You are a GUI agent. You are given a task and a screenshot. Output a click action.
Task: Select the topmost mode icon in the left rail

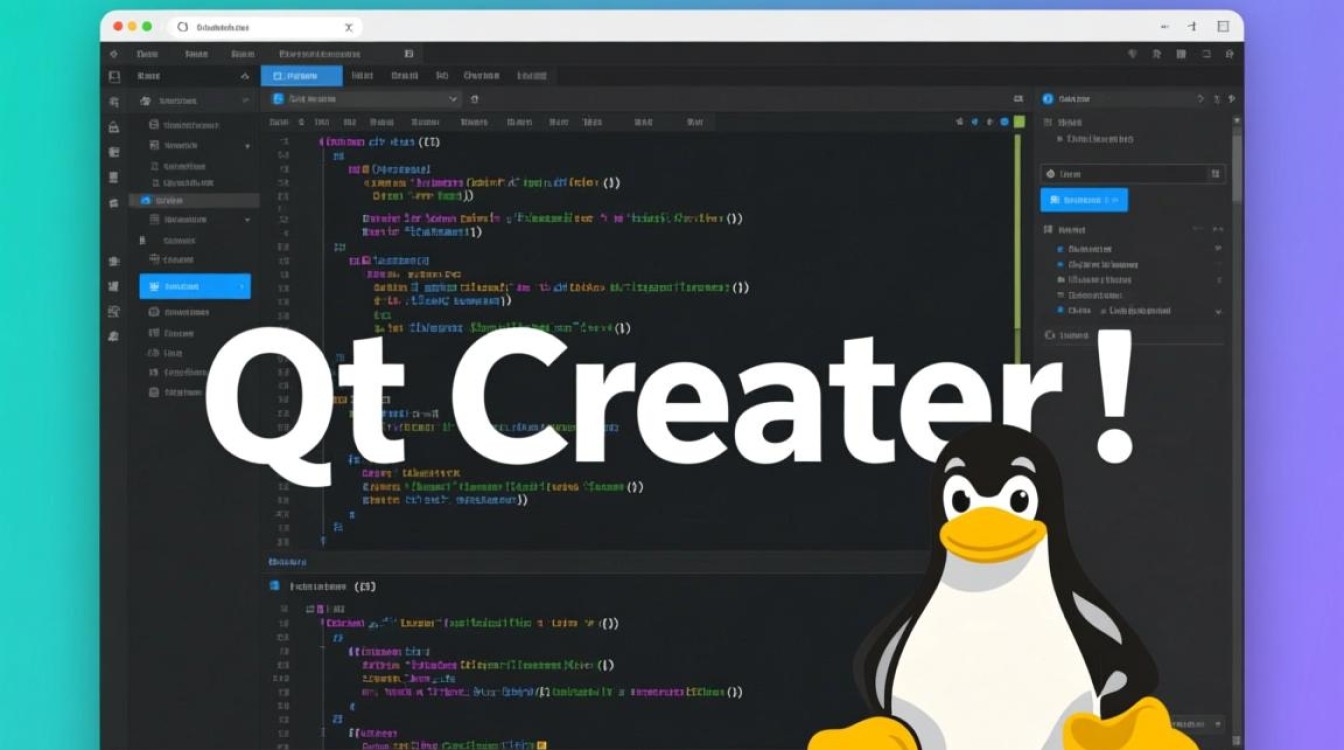[113, 77]
